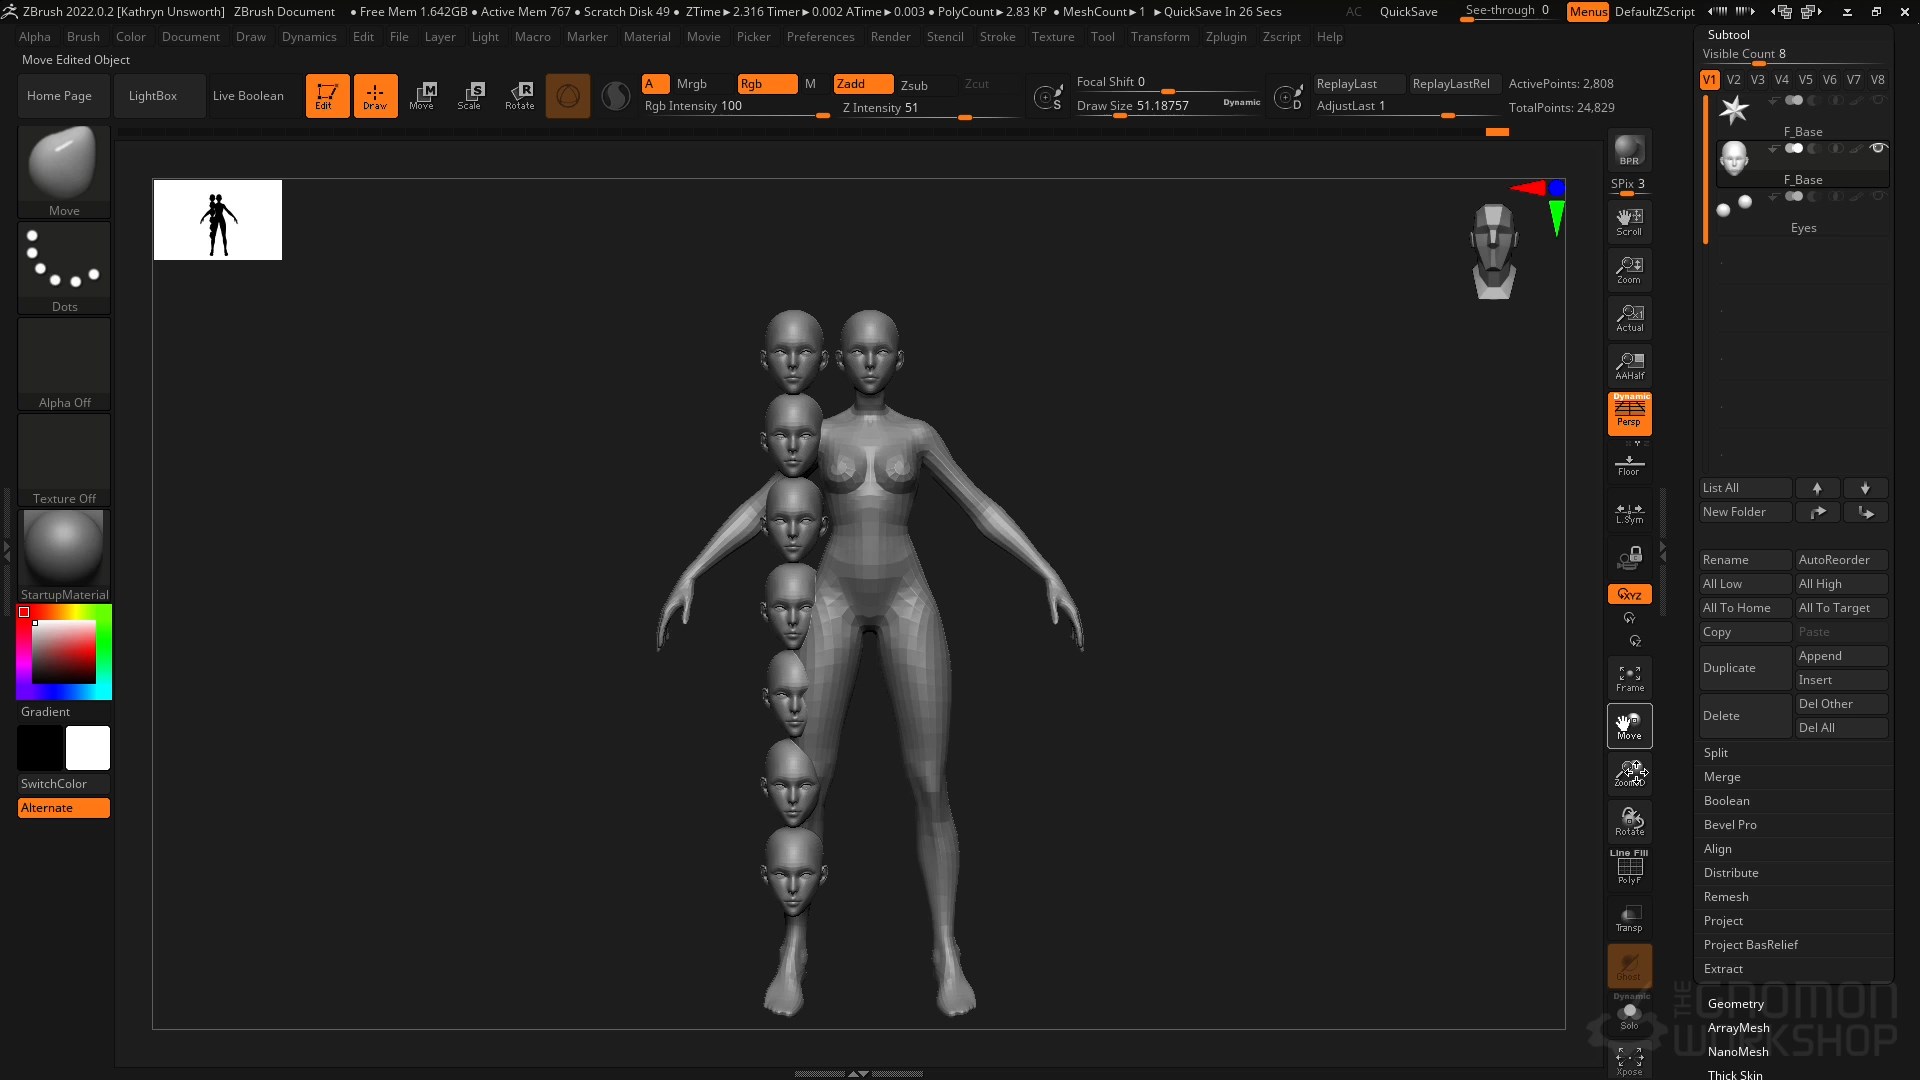Select the Scale gizmo tool
1920x1080 pixels.
(x=469, y=96)
